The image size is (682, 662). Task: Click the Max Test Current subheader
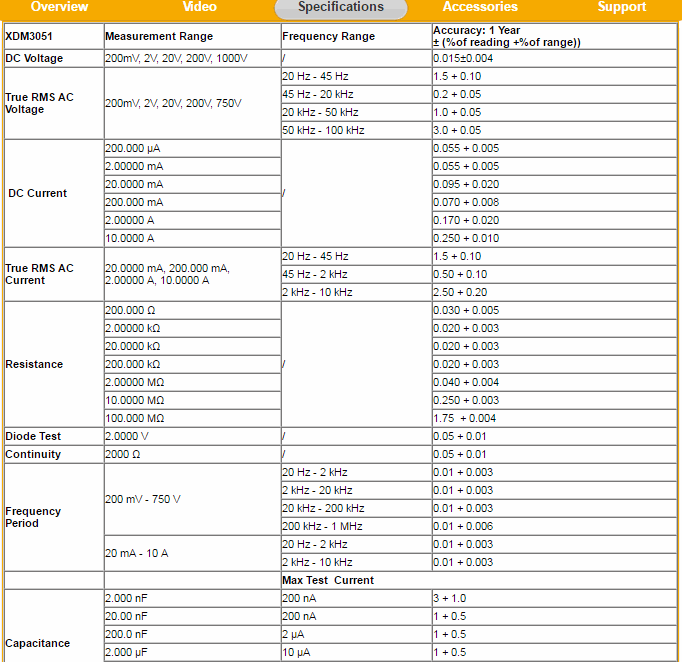click(x=328, y=580)
